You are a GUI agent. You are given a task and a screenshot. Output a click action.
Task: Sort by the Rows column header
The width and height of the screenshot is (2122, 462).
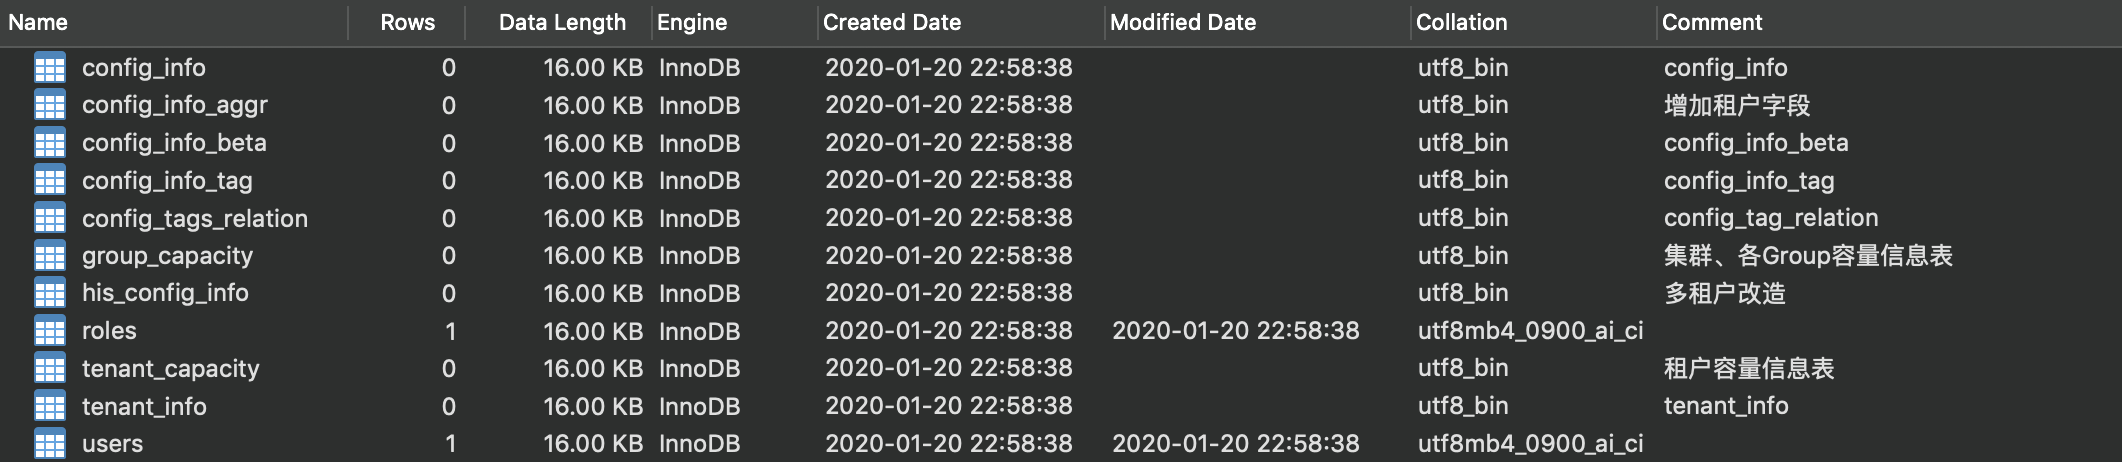point(407,22)
